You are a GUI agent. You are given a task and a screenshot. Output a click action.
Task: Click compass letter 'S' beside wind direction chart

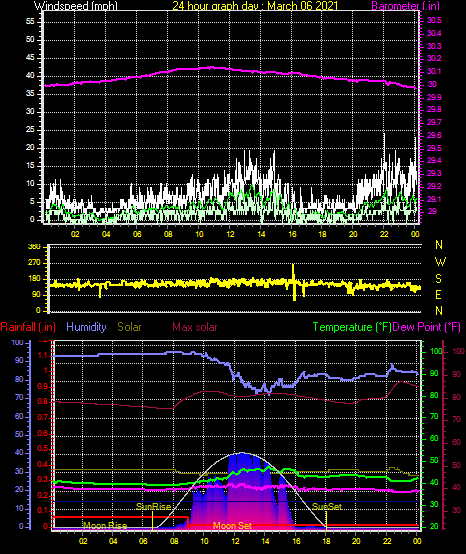438,279
